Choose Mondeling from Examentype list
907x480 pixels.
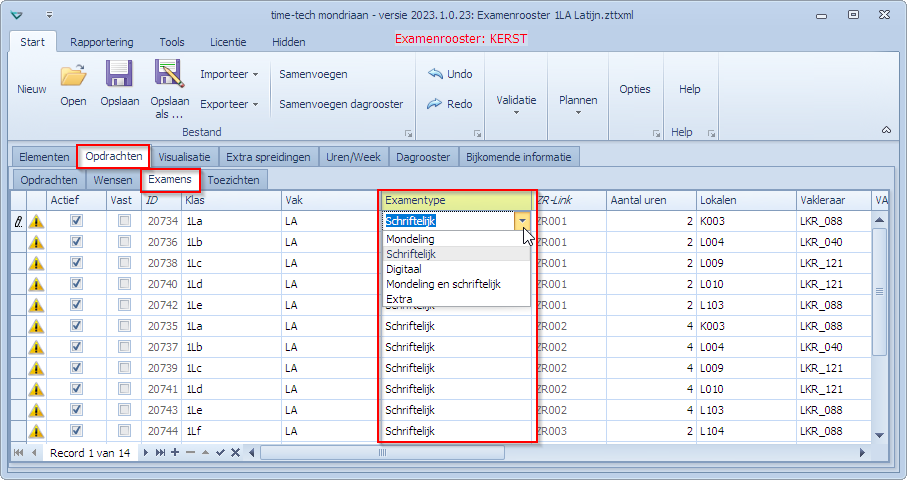[x=456, y=239]
